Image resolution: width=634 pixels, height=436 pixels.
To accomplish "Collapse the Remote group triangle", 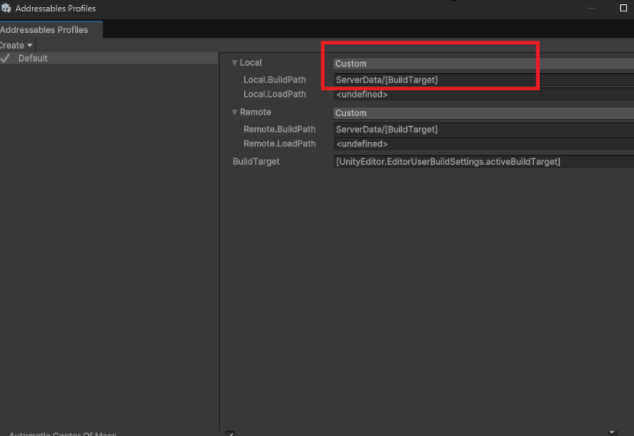I will 235,112.
